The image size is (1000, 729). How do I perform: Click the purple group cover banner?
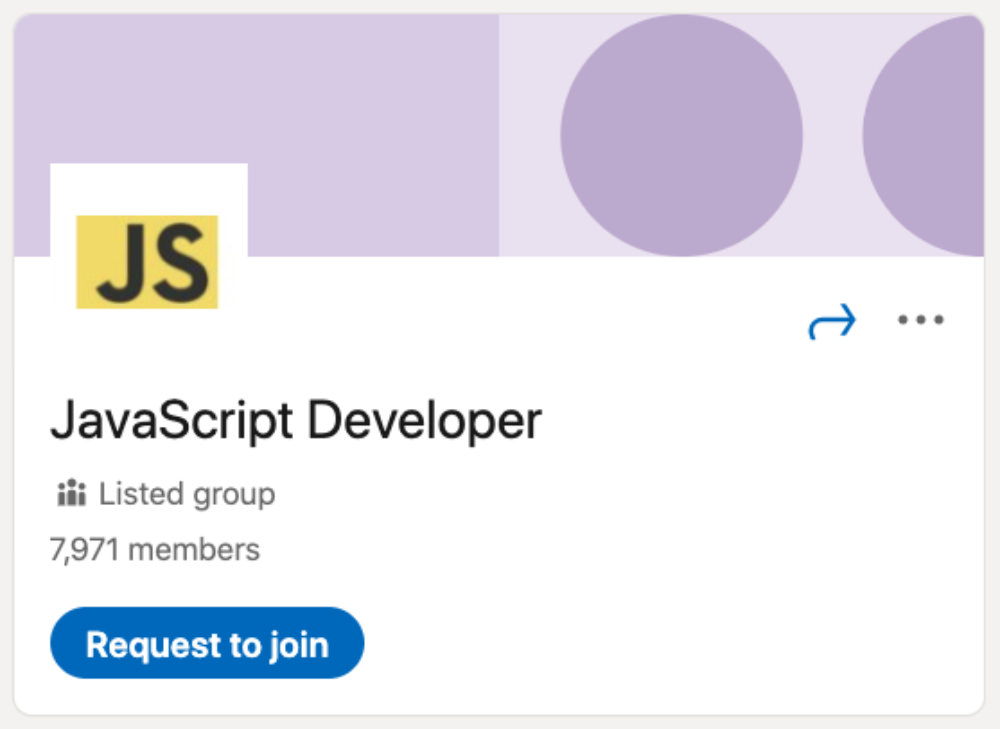point(499,135)
